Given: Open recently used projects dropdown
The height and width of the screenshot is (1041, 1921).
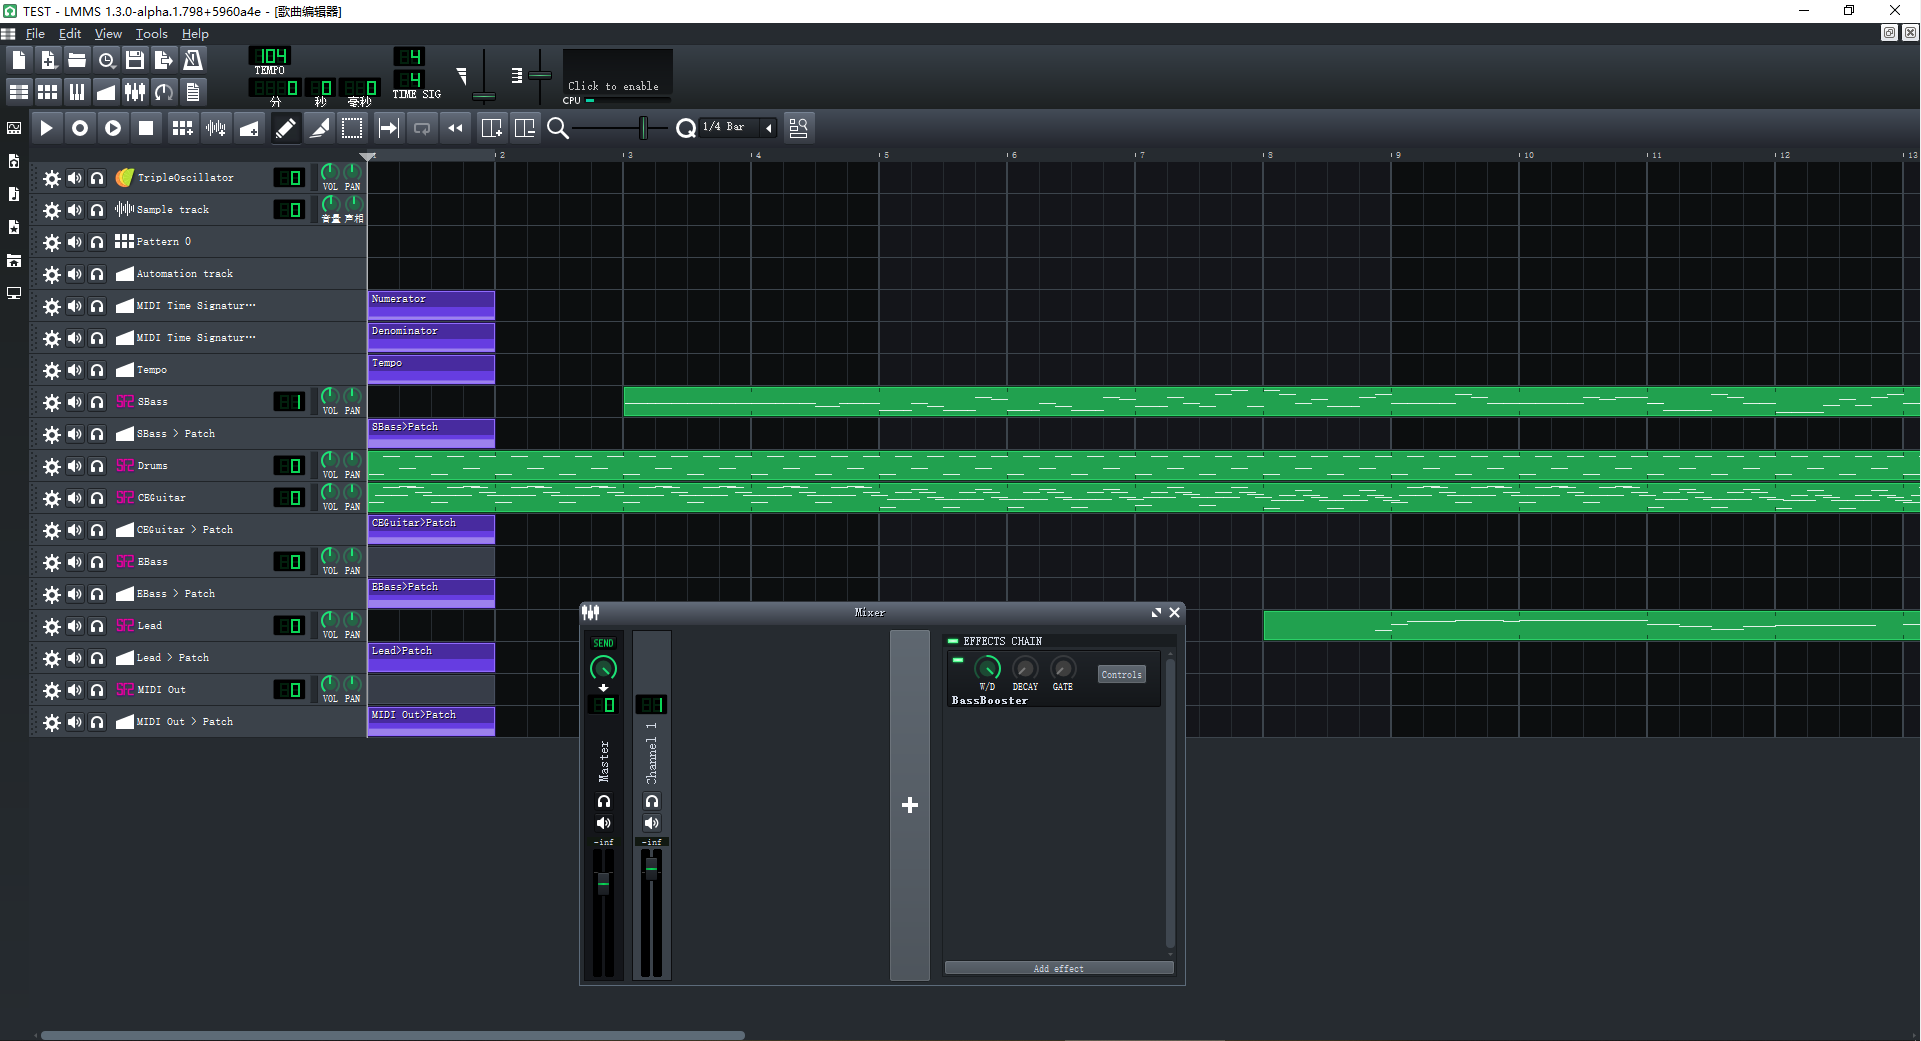Looking at the screenshot, I should pyautogui.click(x=106, y=60).
